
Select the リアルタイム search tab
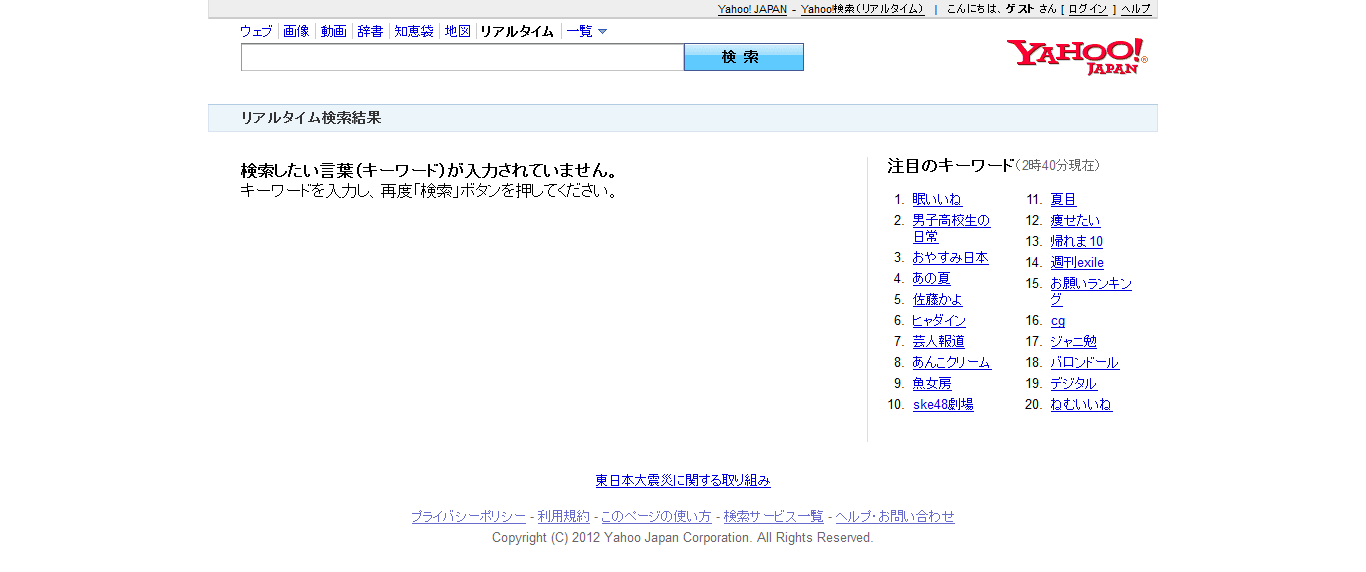(517, 31)
